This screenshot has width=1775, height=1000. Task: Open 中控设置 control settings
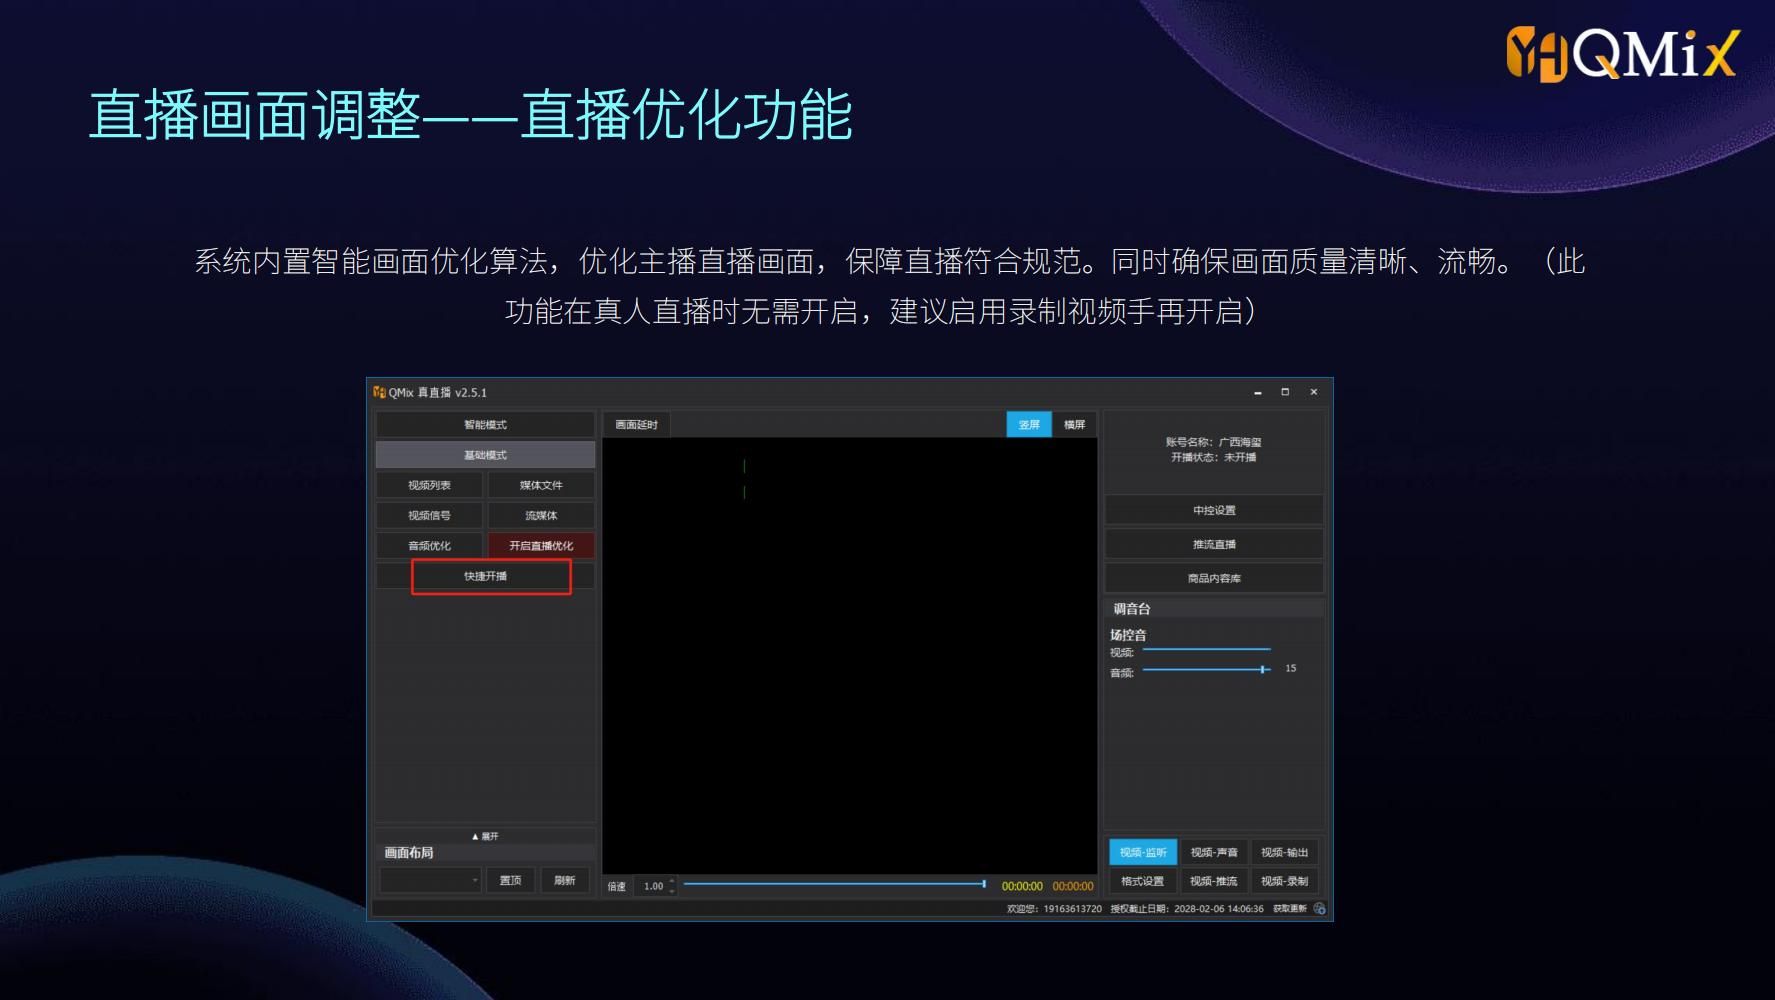tap(1214, 510)
